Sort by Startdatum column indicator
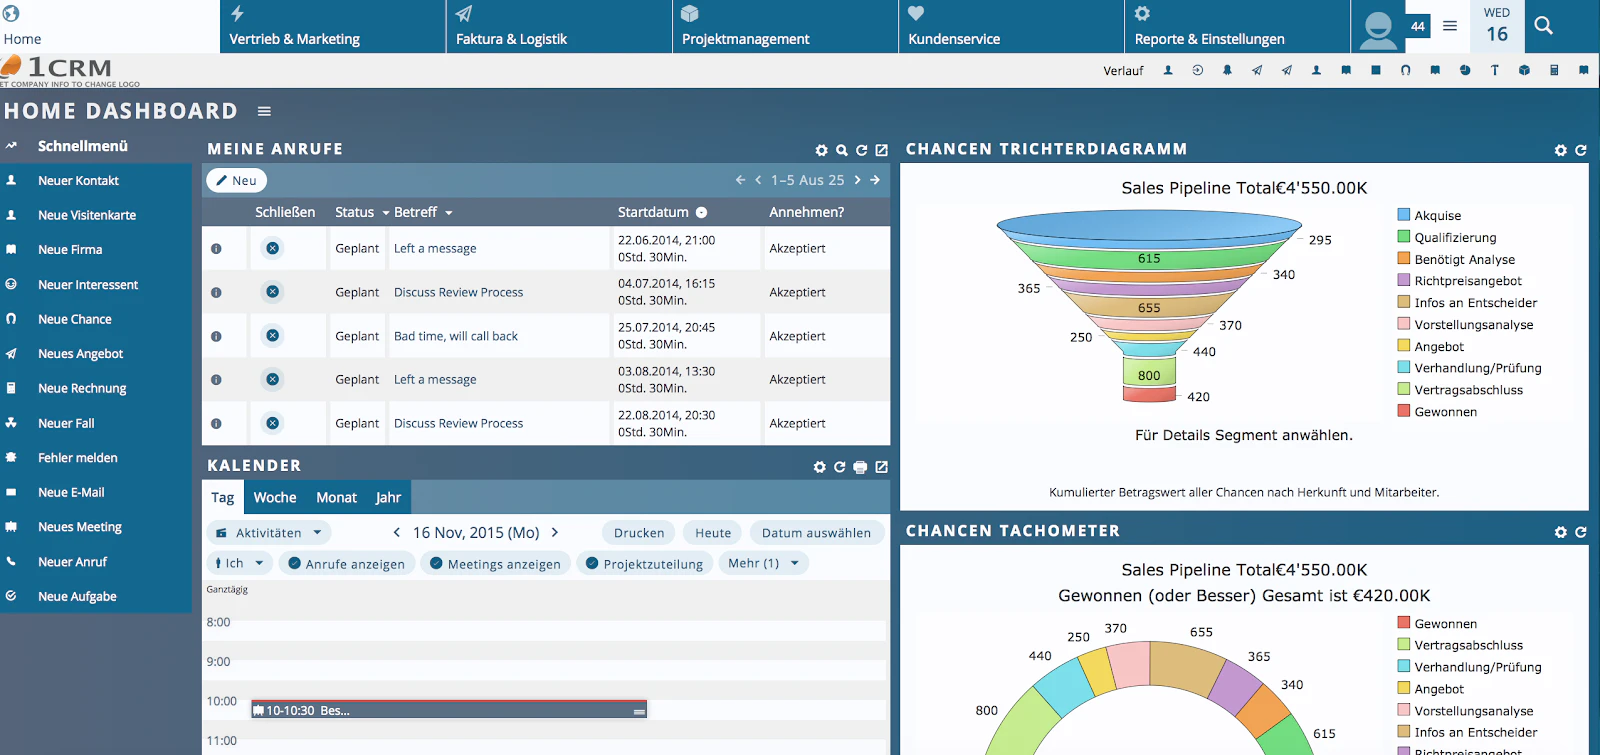This screenshot has height=755, width=1600. coord(702,212)
